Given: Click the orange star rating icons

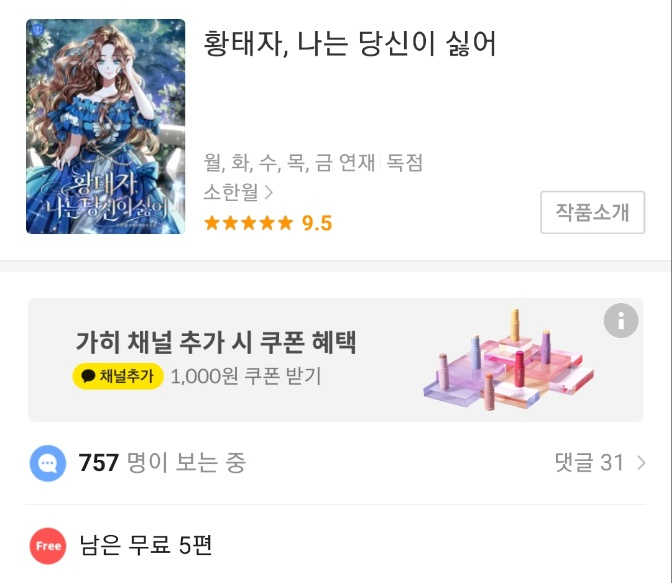Looking at the screenshot, I should point(248,222).
